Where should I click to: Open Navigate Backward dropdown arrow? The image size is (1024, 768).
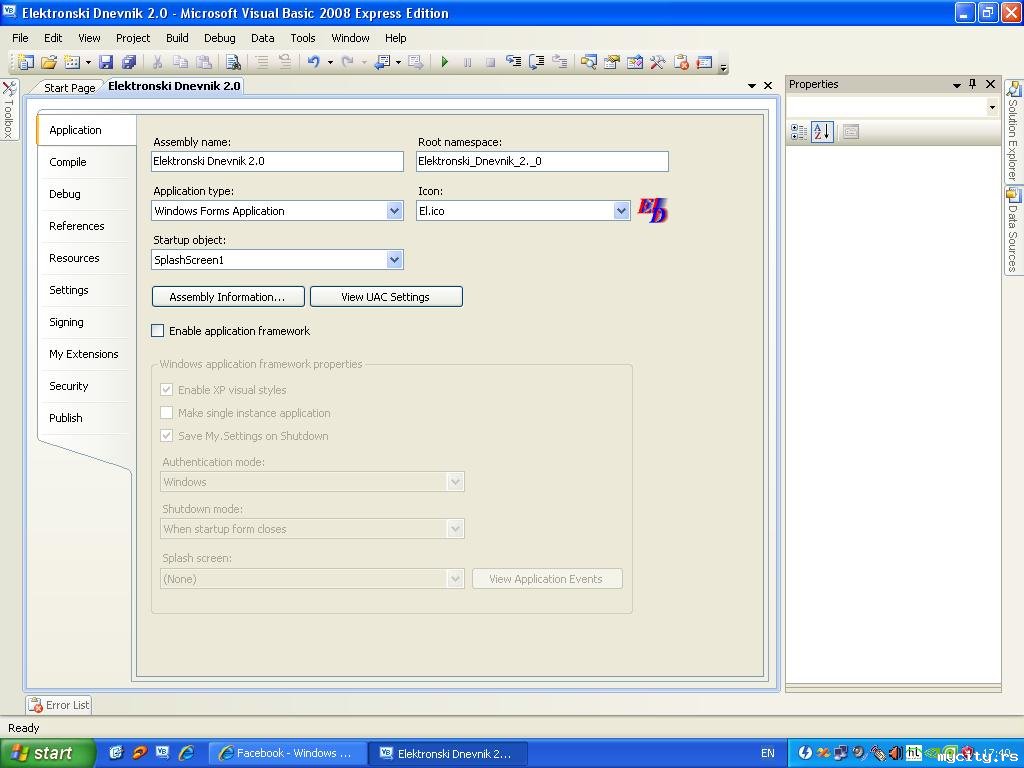pos(398,63)
